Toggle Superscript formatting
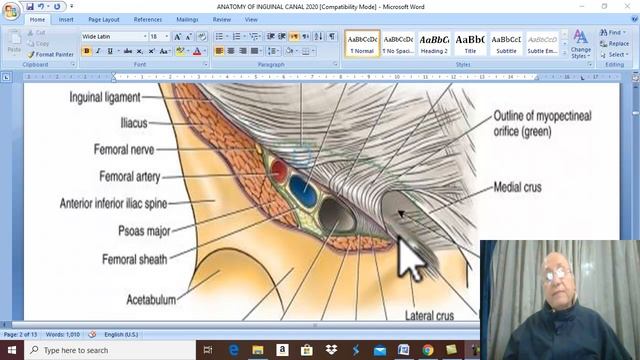 pyautogui.click(x=151, y=51)
